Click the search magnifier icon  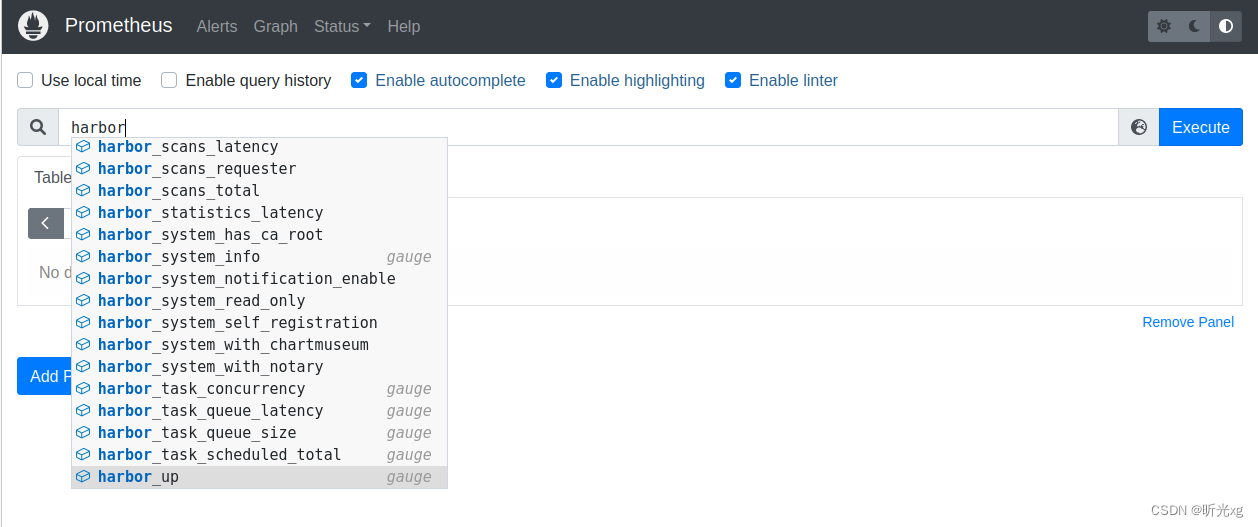(38, 127)
